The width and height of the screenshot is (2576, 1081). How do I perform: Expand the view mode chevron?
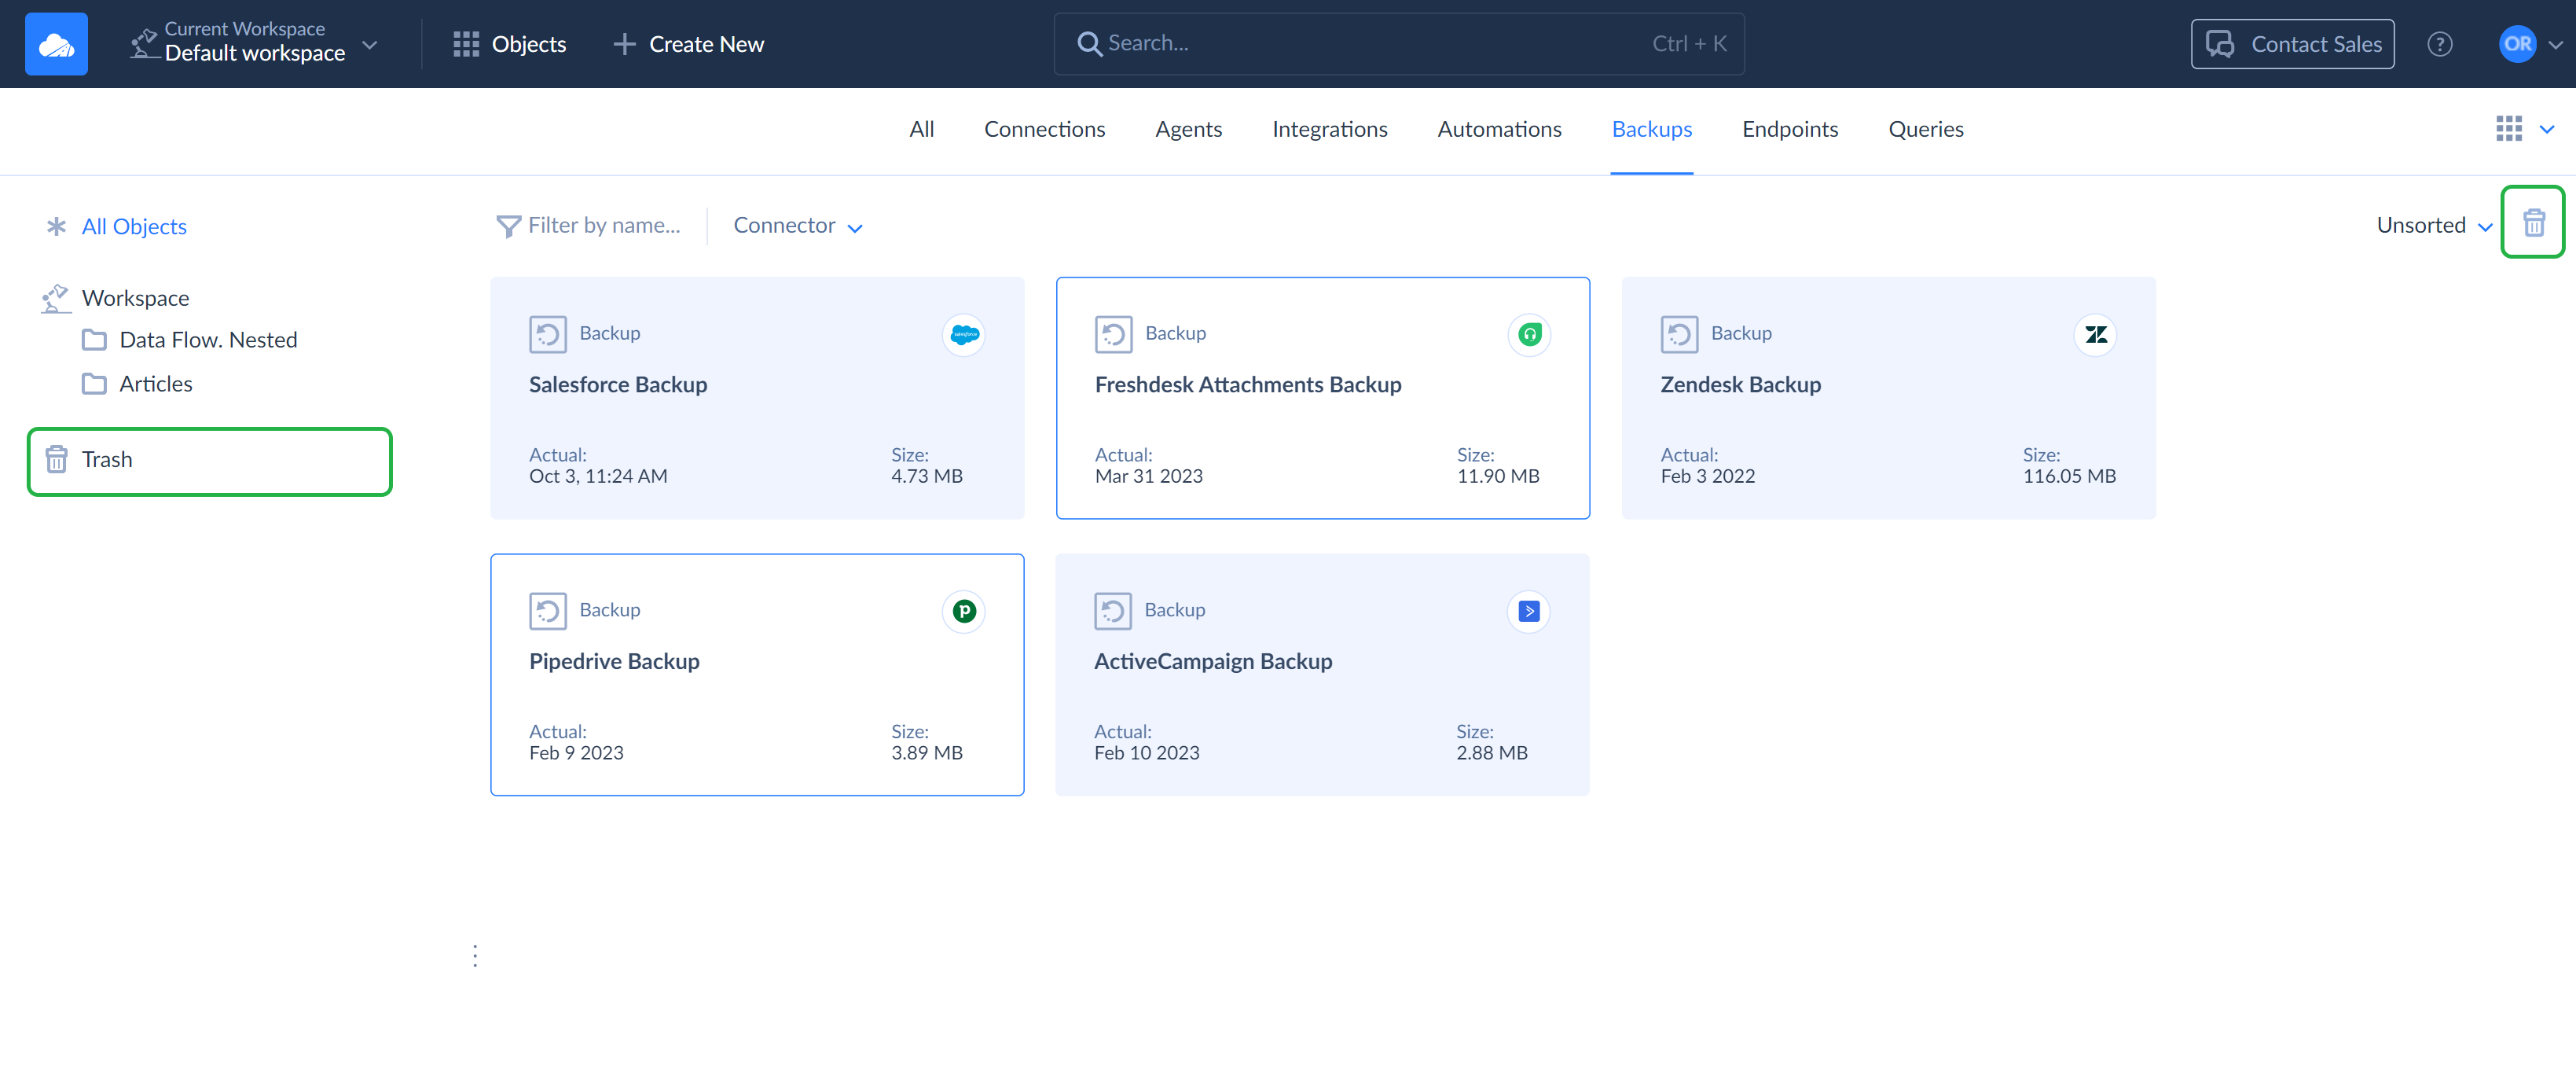[2547, 129]
